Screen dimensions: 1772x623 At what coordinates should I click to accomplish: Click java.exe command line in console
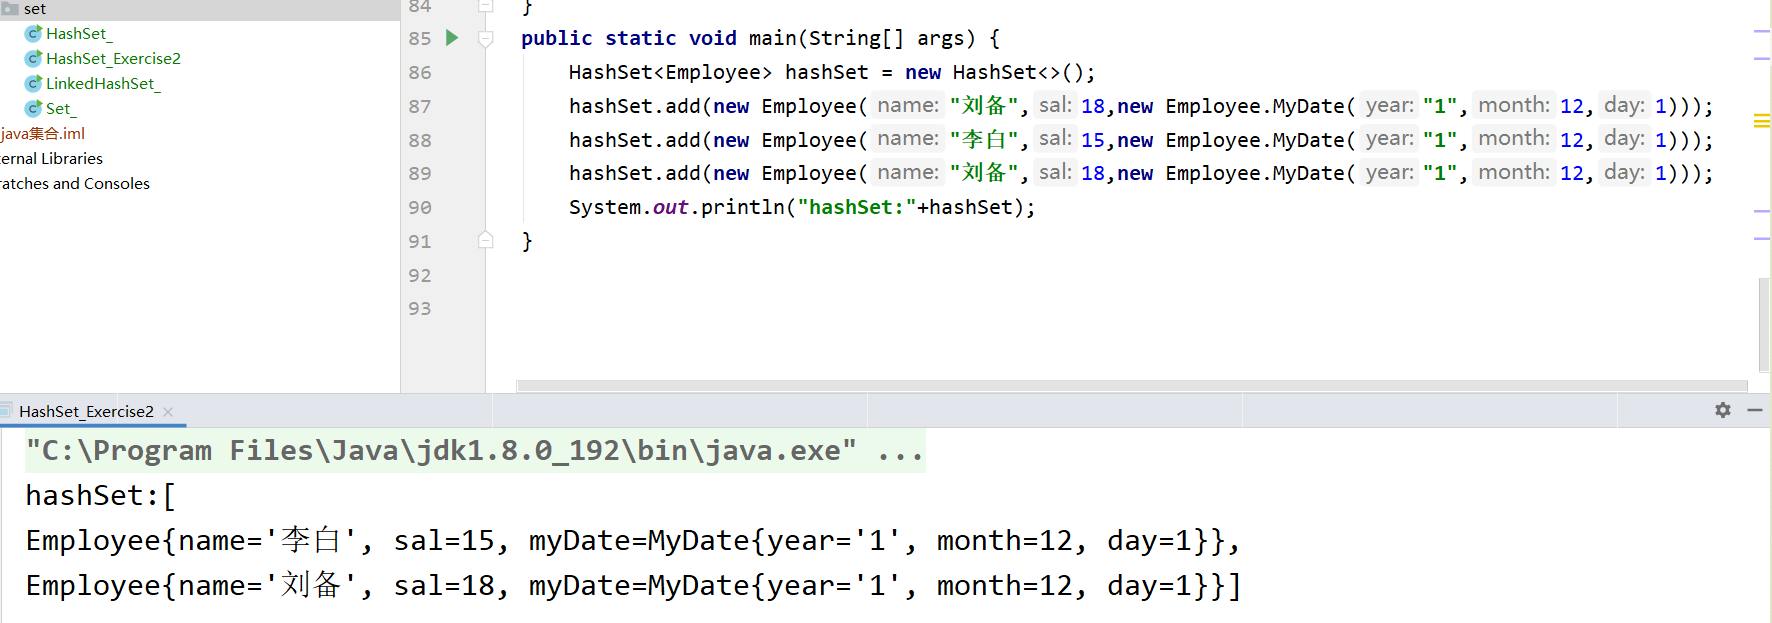475,451
